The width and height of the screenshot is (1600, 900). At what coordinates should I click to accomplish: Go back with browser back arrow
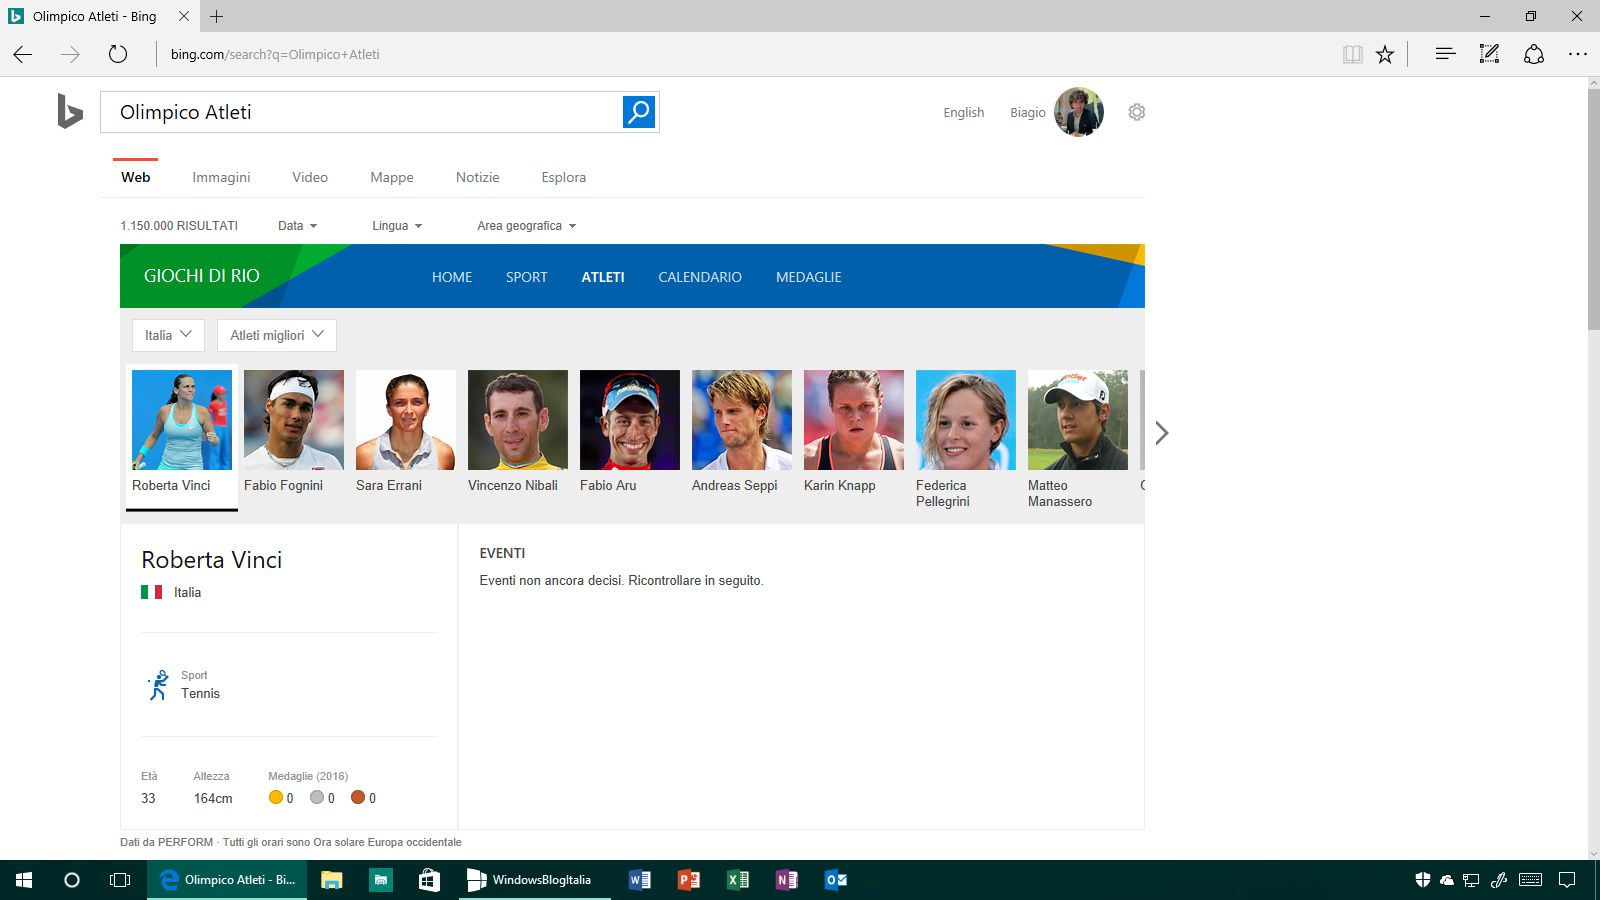coord(23,54)
